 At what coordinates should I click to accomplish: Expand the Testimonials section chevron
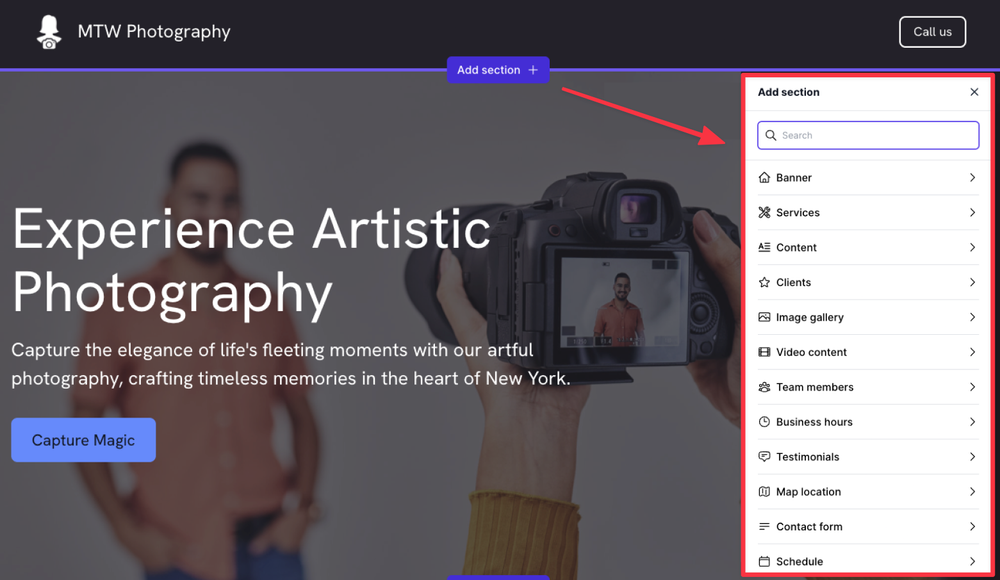(x=973, y=456)
